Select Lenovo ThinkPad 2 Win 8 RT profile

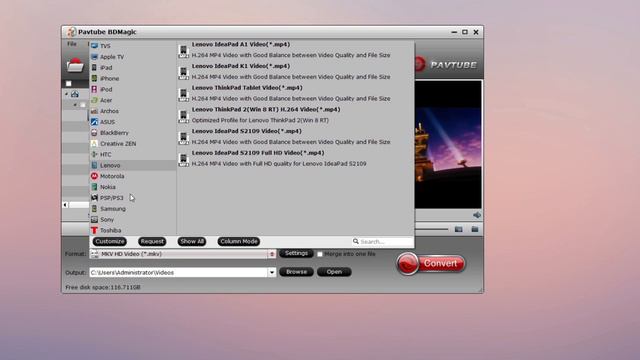click(296, 115)
